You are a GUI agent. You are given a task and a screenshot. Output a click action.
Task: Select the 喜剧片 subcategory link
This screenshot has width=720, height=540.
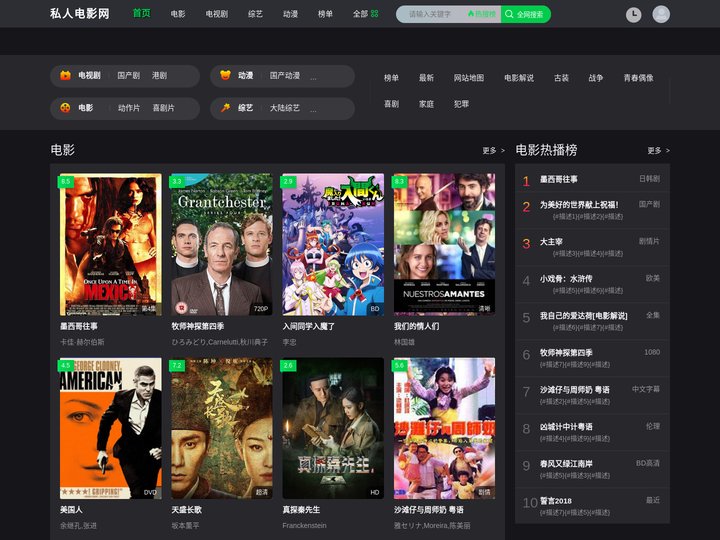[163, 108]
